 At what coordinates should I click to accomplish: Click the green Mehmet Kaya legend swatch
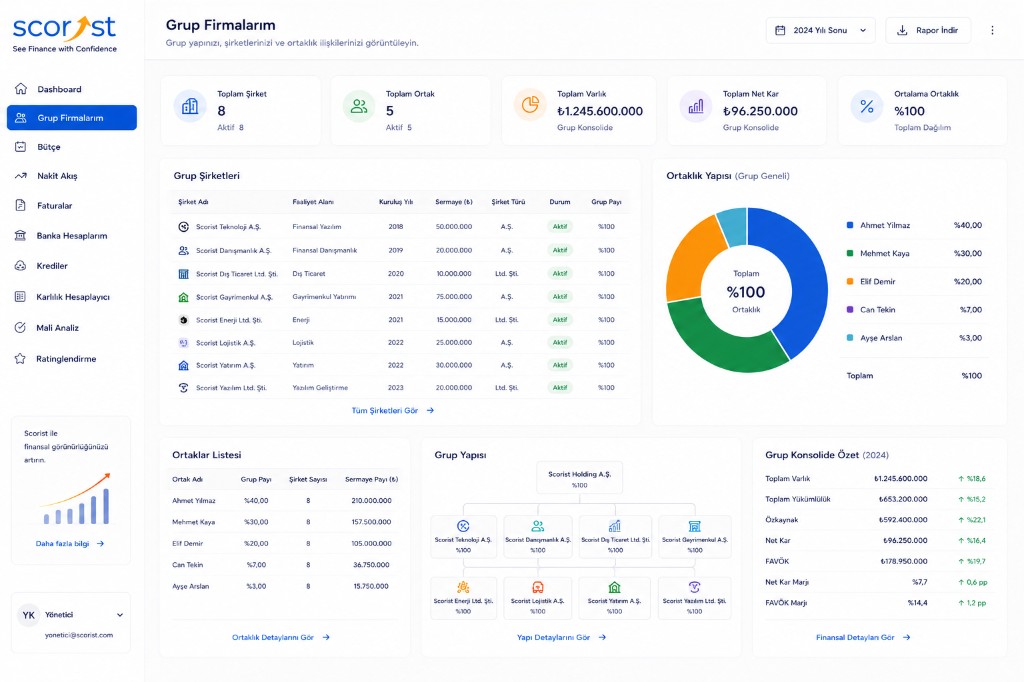(x=850, y=253)
